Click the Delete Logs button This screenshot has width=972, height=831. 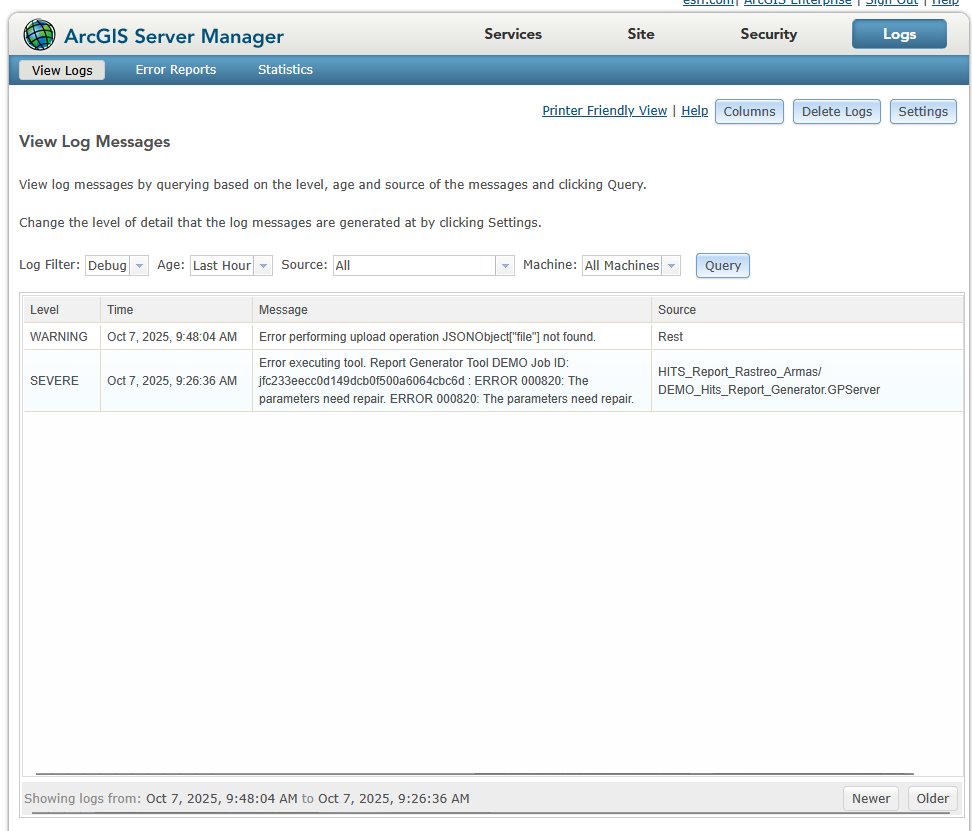836,112
